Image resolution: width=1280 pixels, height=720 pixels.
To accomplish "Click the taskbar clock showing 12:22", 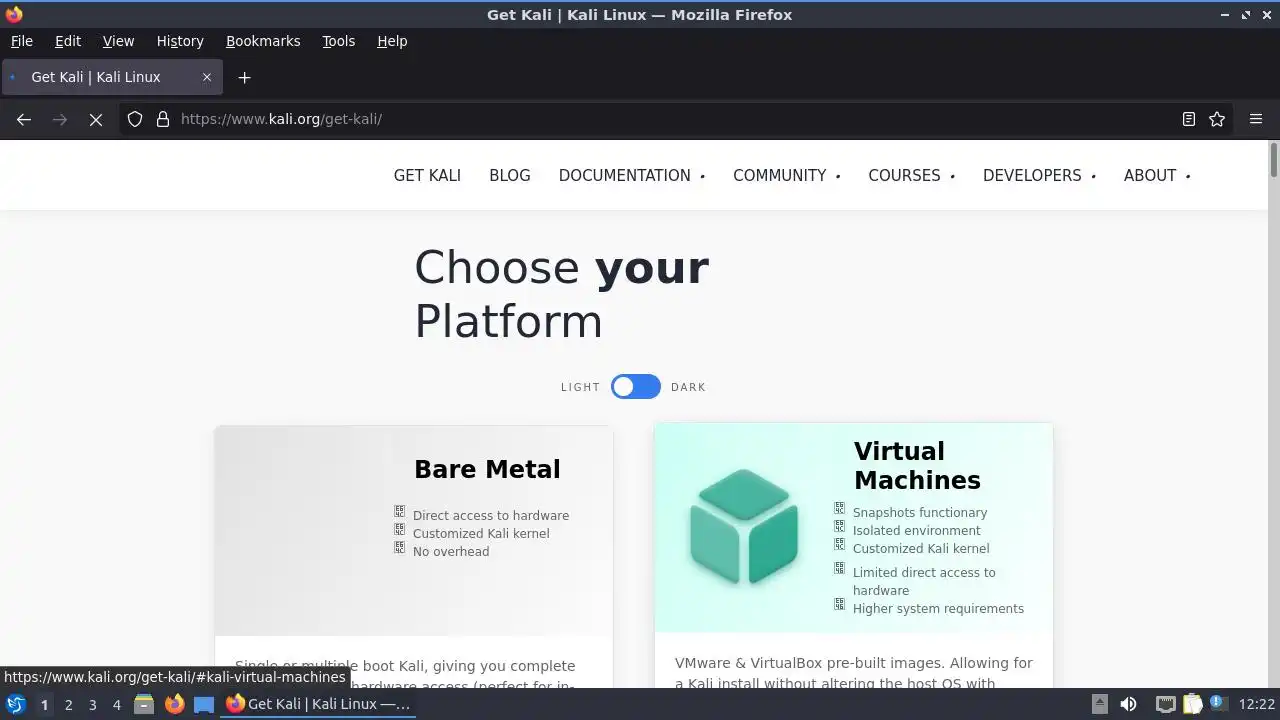I will point(1257,704).
